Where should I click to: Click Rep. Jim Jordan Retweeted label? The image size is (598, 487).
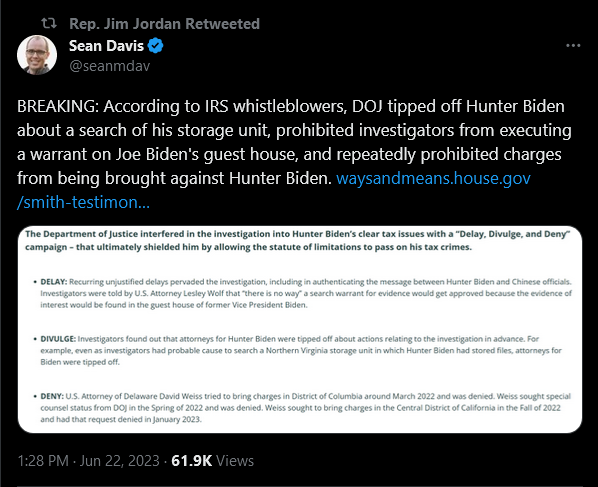pos(164,24)
